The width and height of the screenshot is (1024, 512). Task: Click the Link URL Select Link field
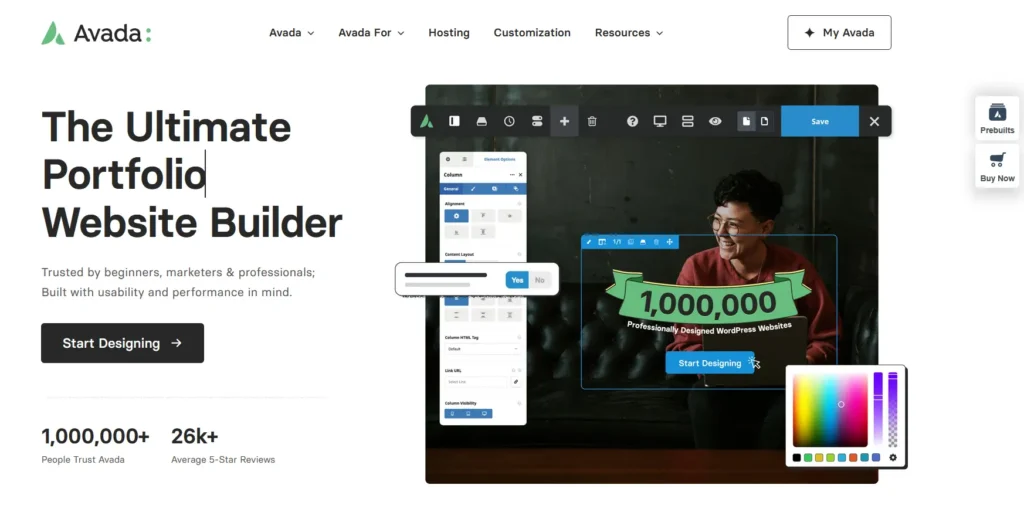click(x=476, y=381)
